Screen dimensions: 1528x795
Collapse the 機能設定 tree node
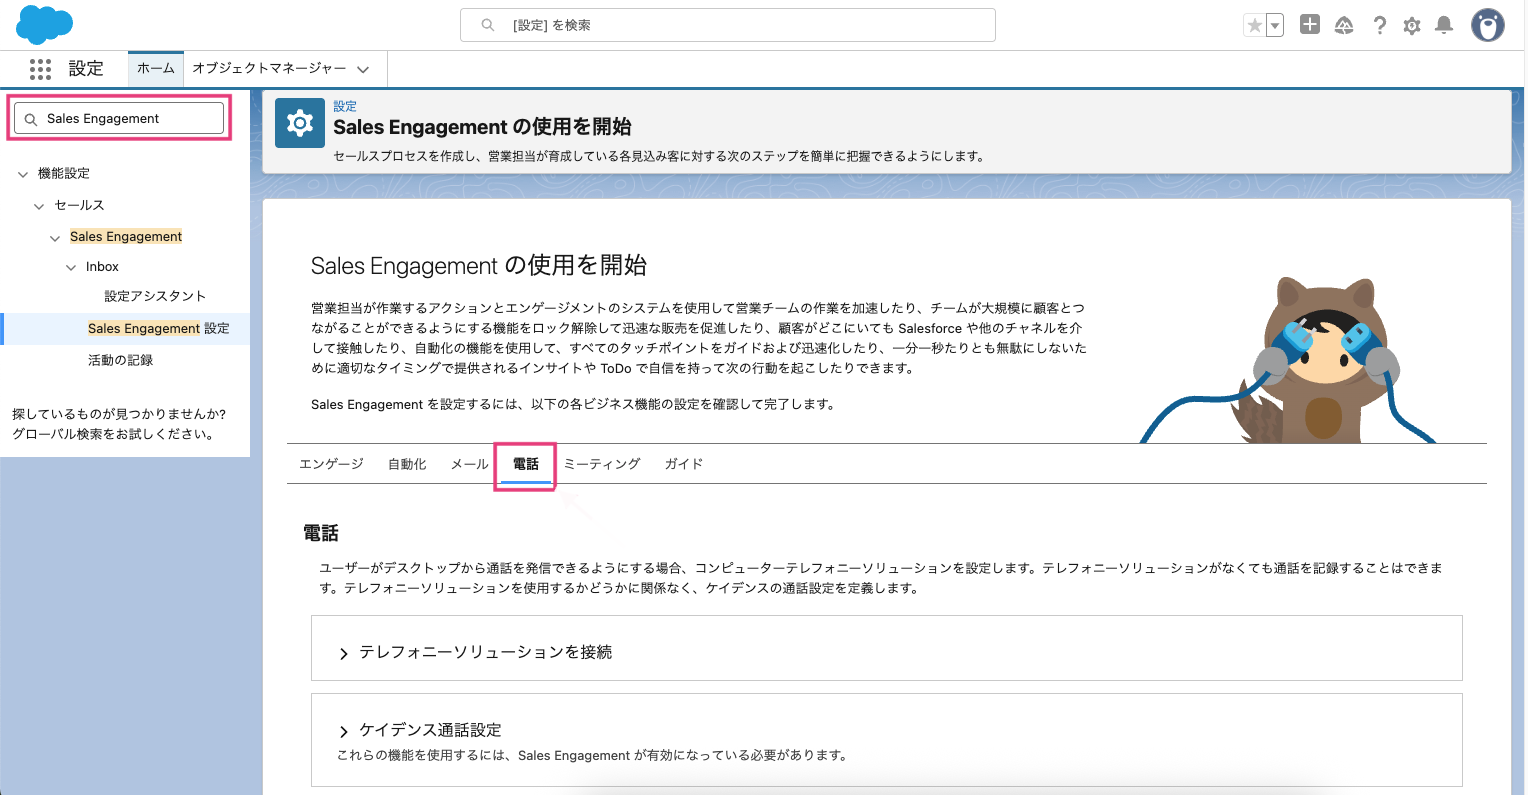tap(23, 174)
